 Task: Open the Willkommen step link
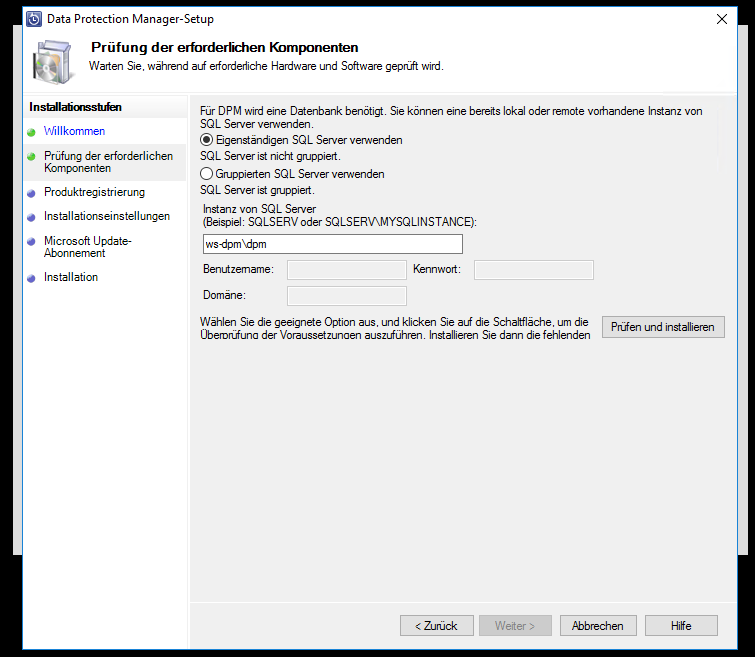pos(74,131)
